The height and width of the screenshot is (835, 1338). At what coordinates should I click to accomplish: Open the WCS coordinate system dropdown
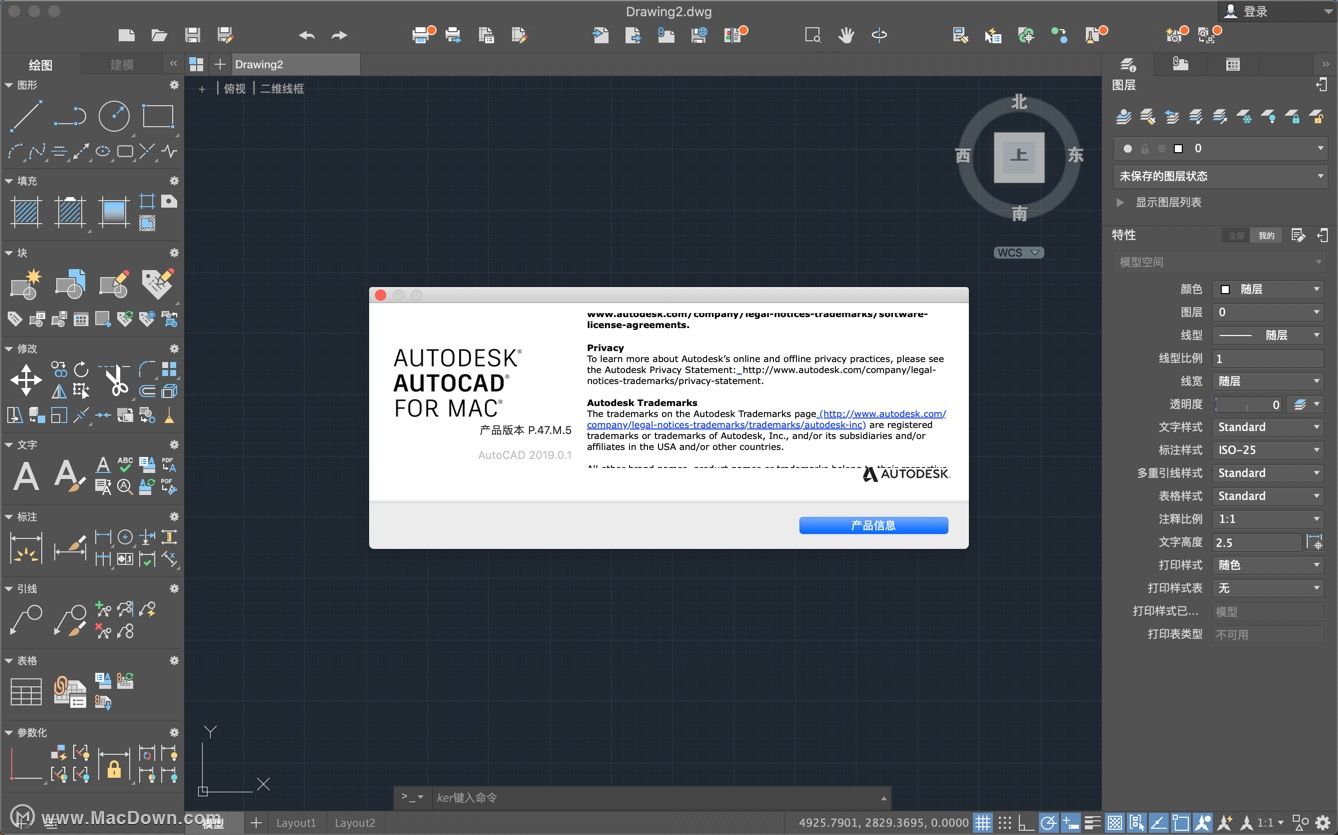click(x=1018, y=253)
